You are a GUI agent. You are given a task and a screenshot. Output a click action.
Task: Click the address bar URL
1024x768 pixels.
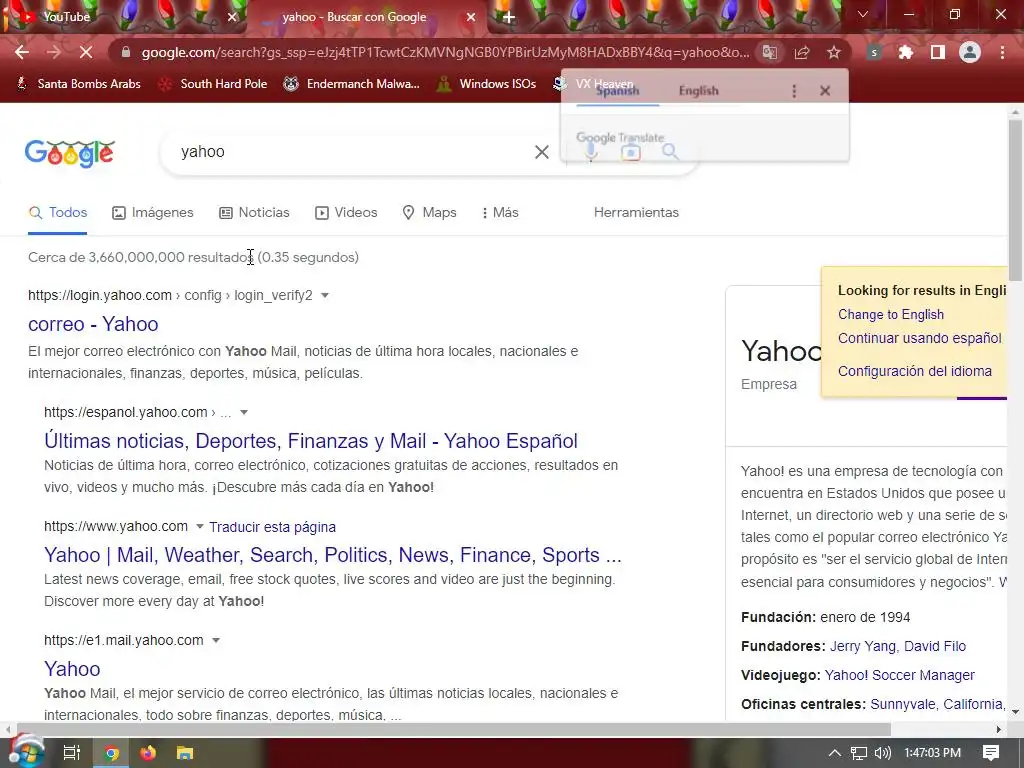pos(445,52)
